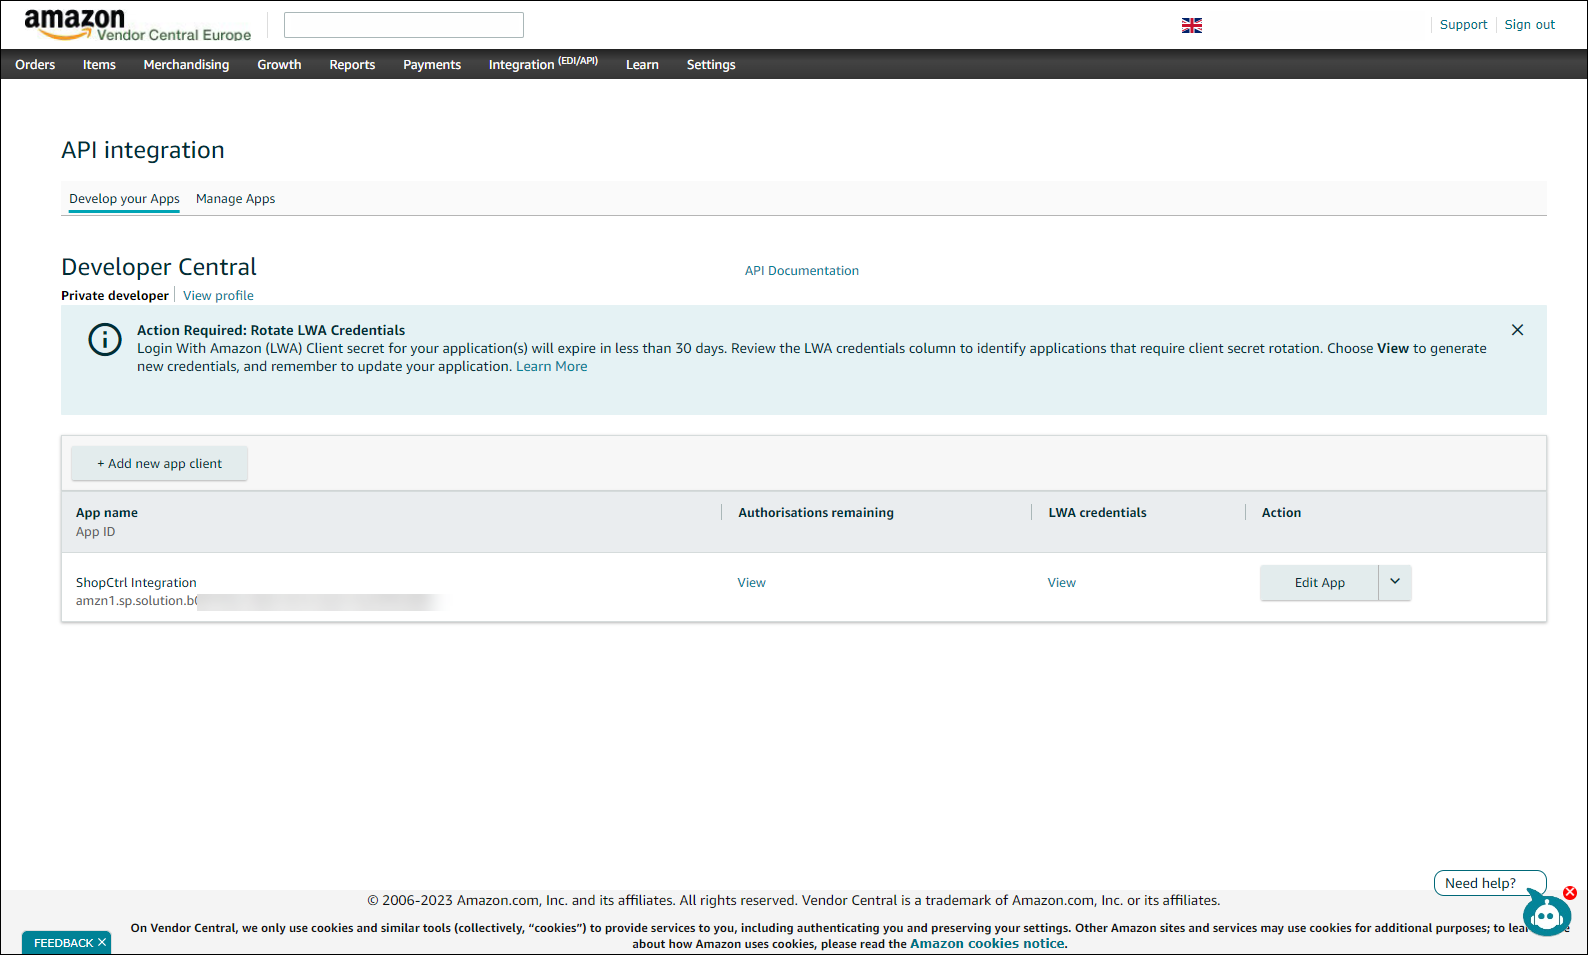Open the Growth menu
This screenshot has height=955, width=1588.
pos(279,65)
